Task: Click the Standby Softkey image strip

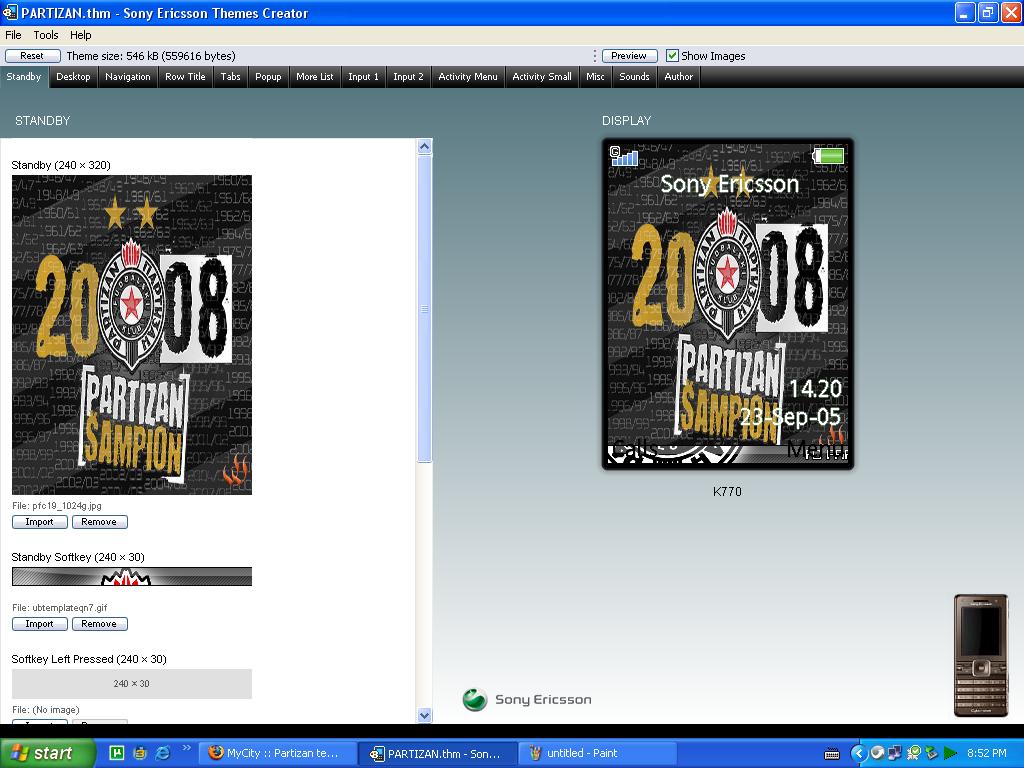Action: coord(132,576)
